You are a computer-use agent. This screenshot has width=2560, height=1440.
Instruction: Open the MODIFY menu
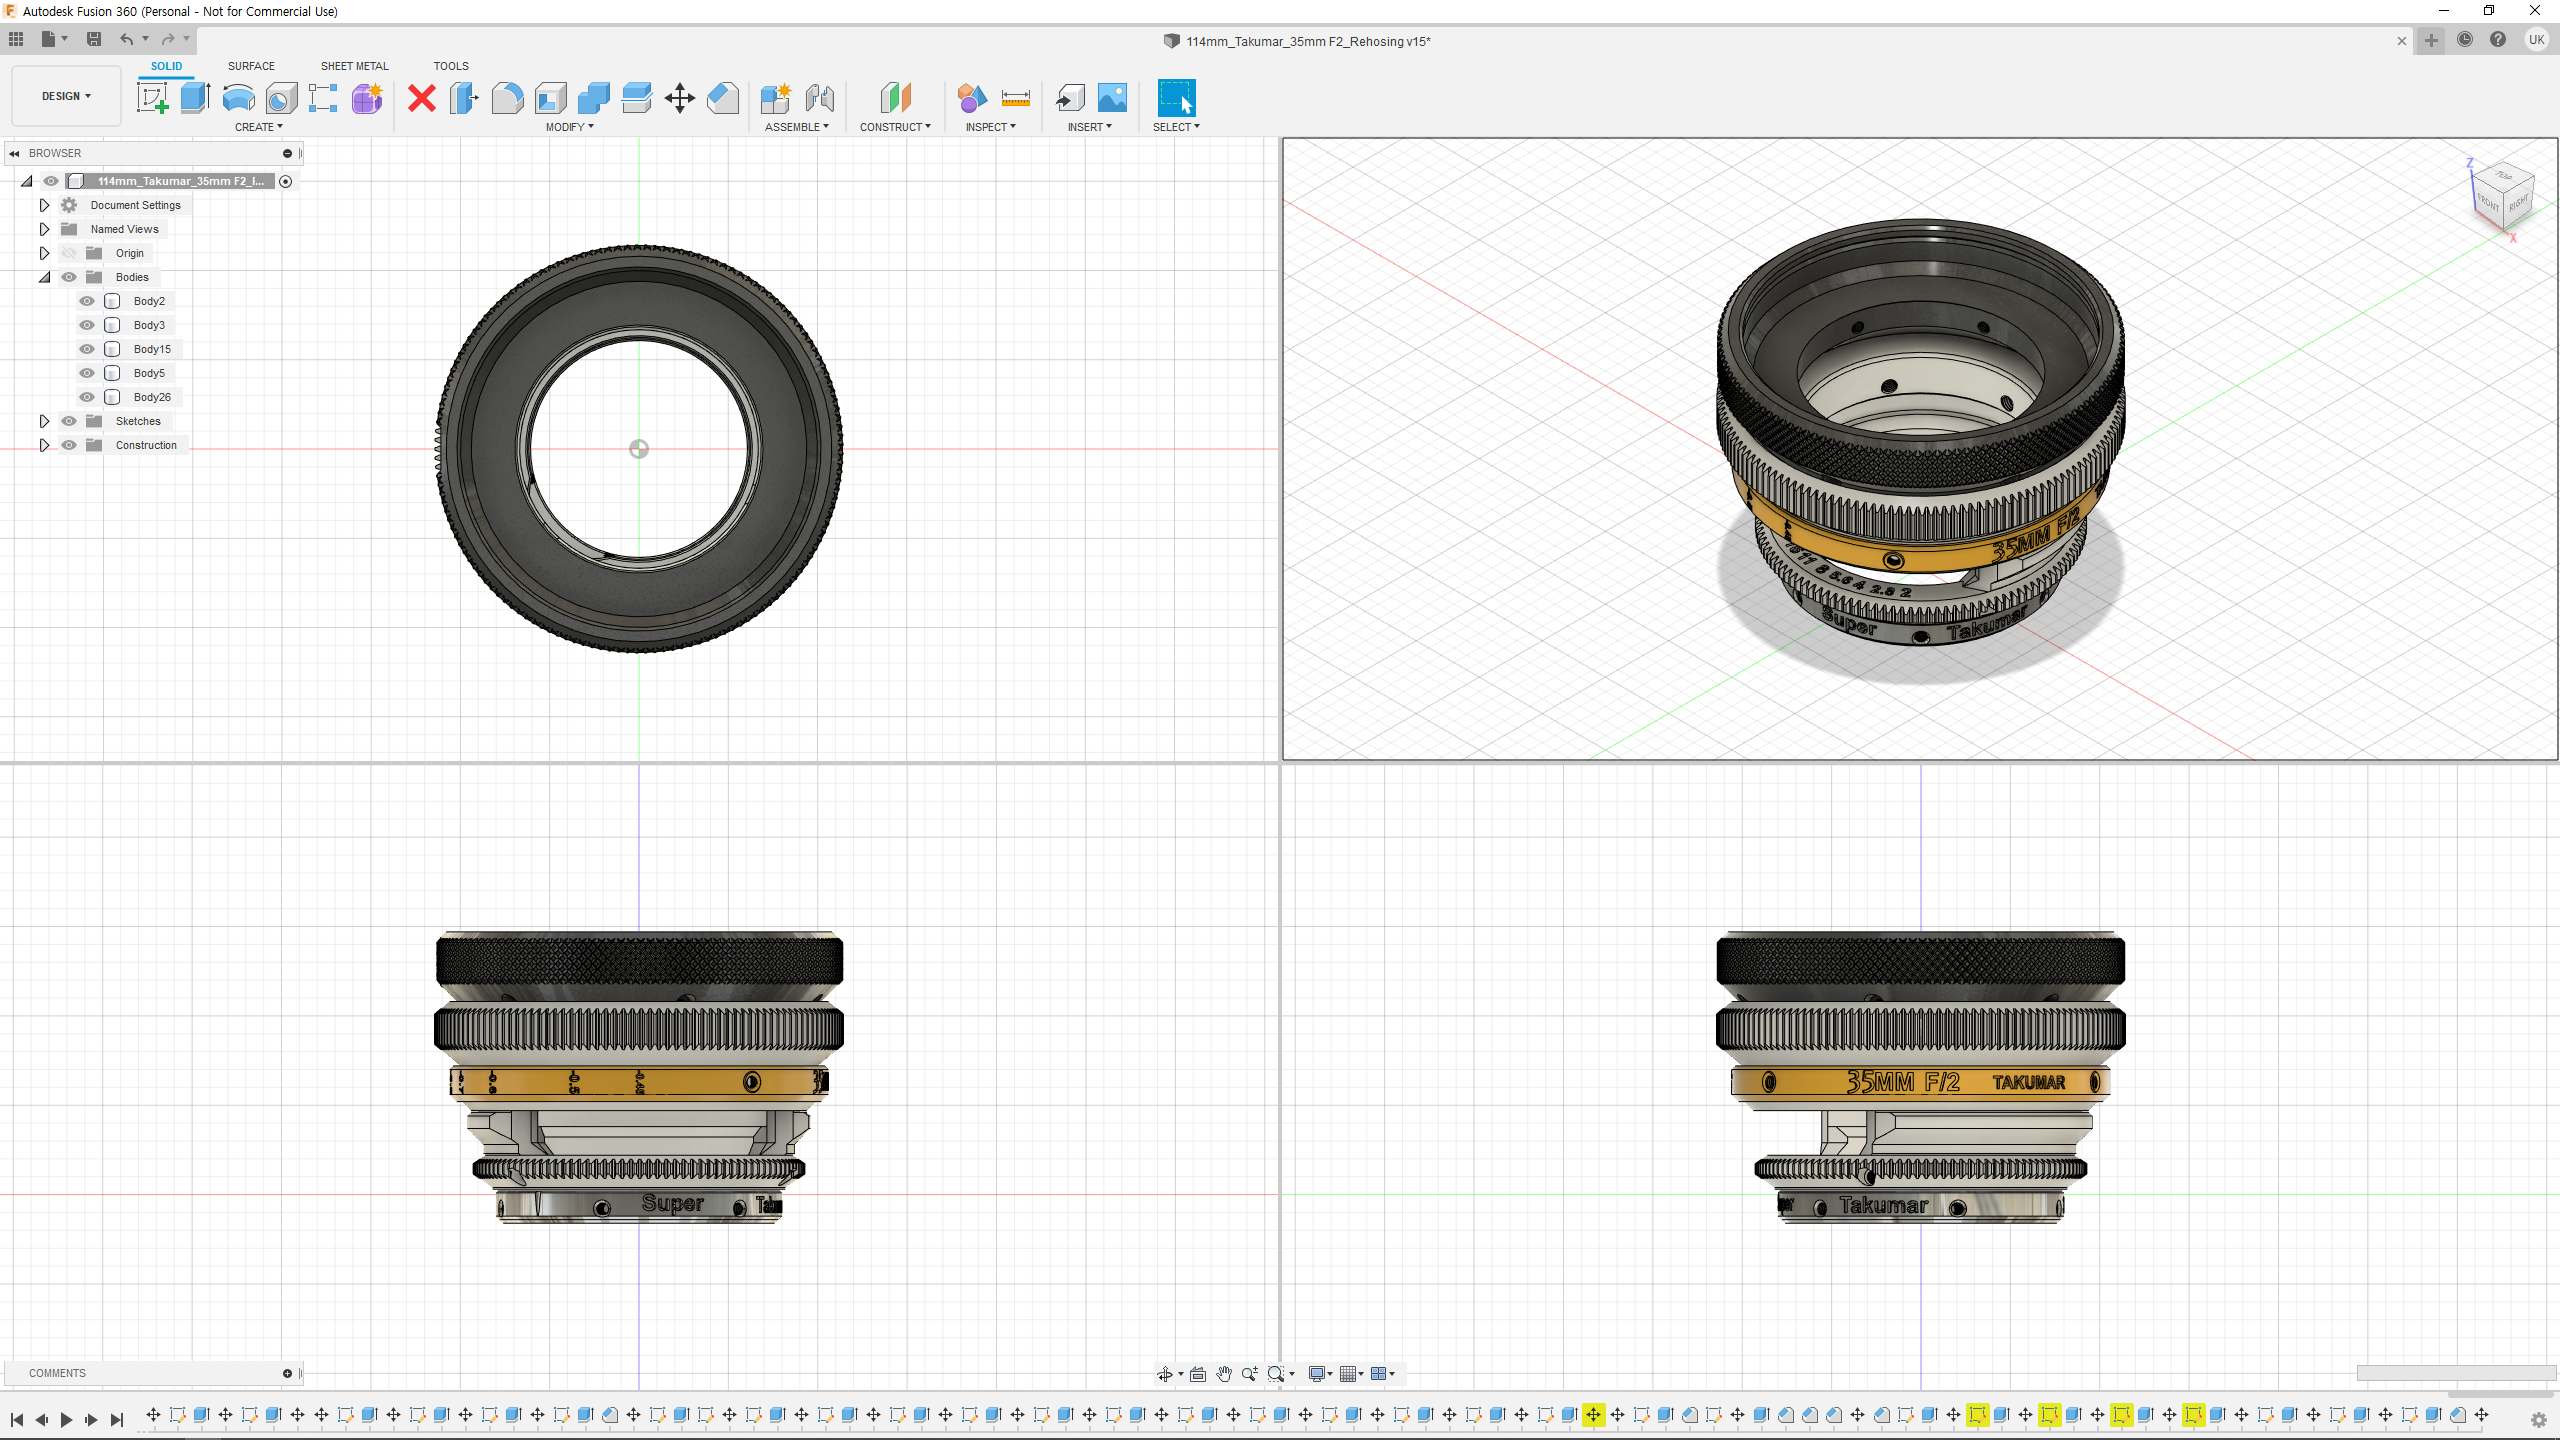tap(569, 127)
